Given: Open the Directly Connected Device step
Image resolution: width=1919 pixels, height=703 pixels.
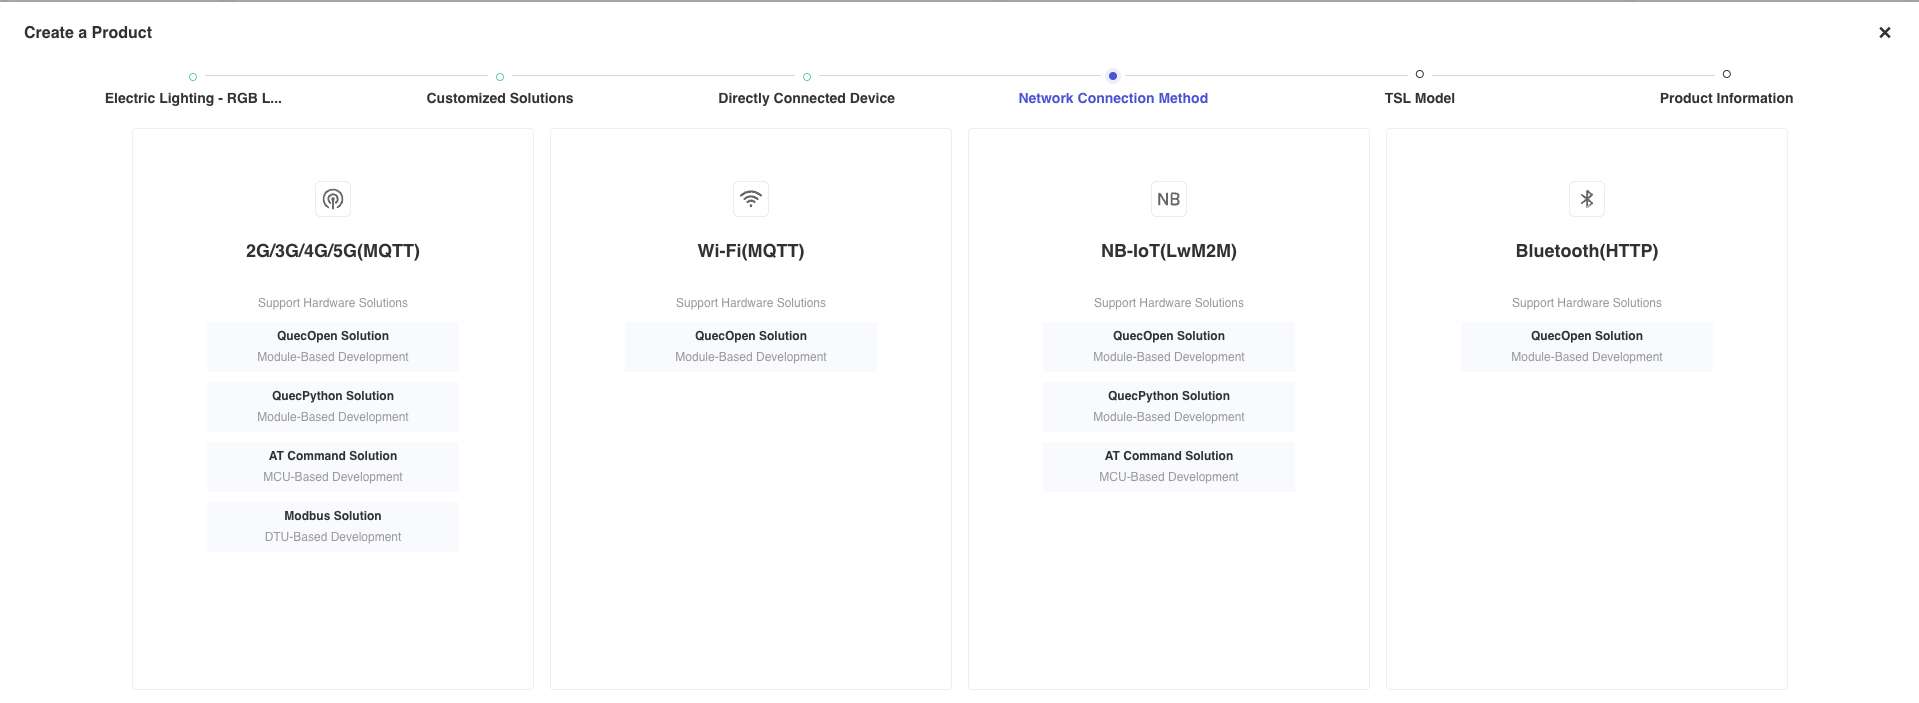Looking at the screenshot, I should pyautogui.click(x=807, y=98).
